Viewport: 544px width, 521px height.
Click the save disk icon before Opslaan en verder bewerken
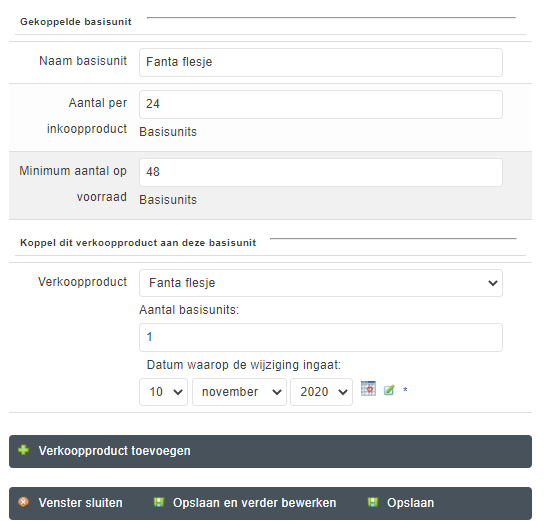pos(159,502)
